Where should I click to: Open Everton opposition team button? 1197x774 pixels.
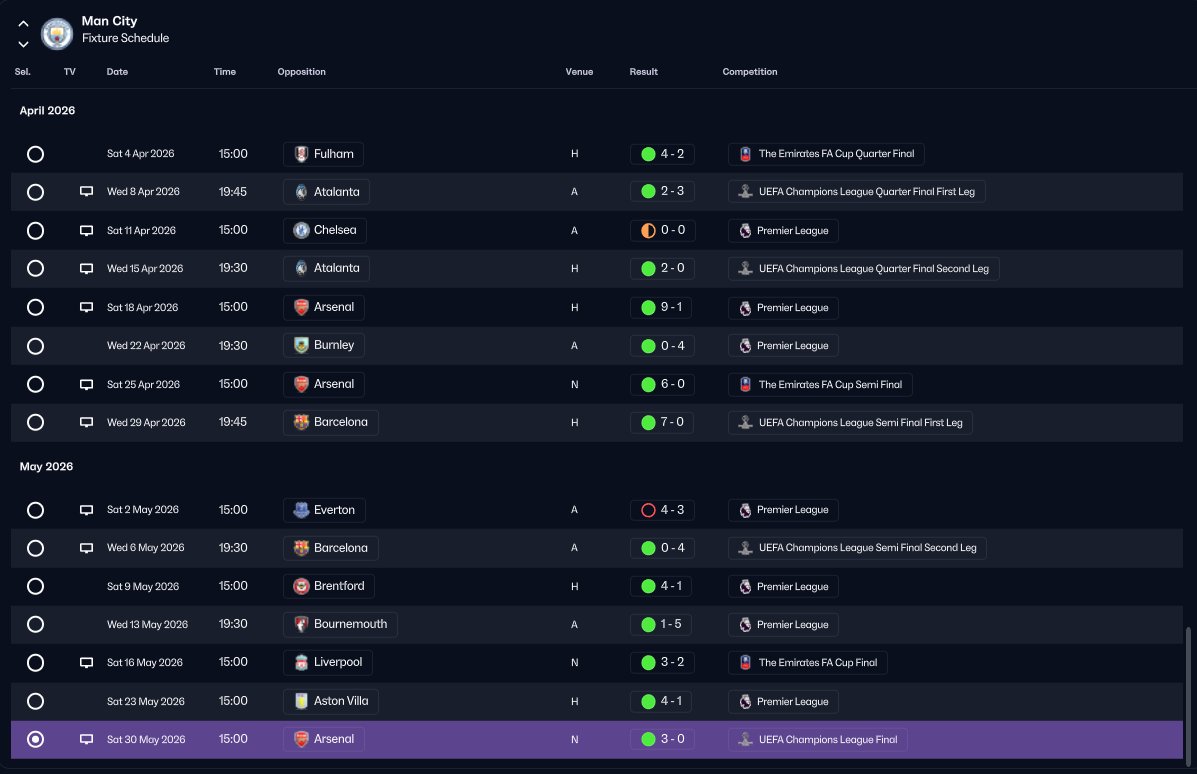click(324, 510)
